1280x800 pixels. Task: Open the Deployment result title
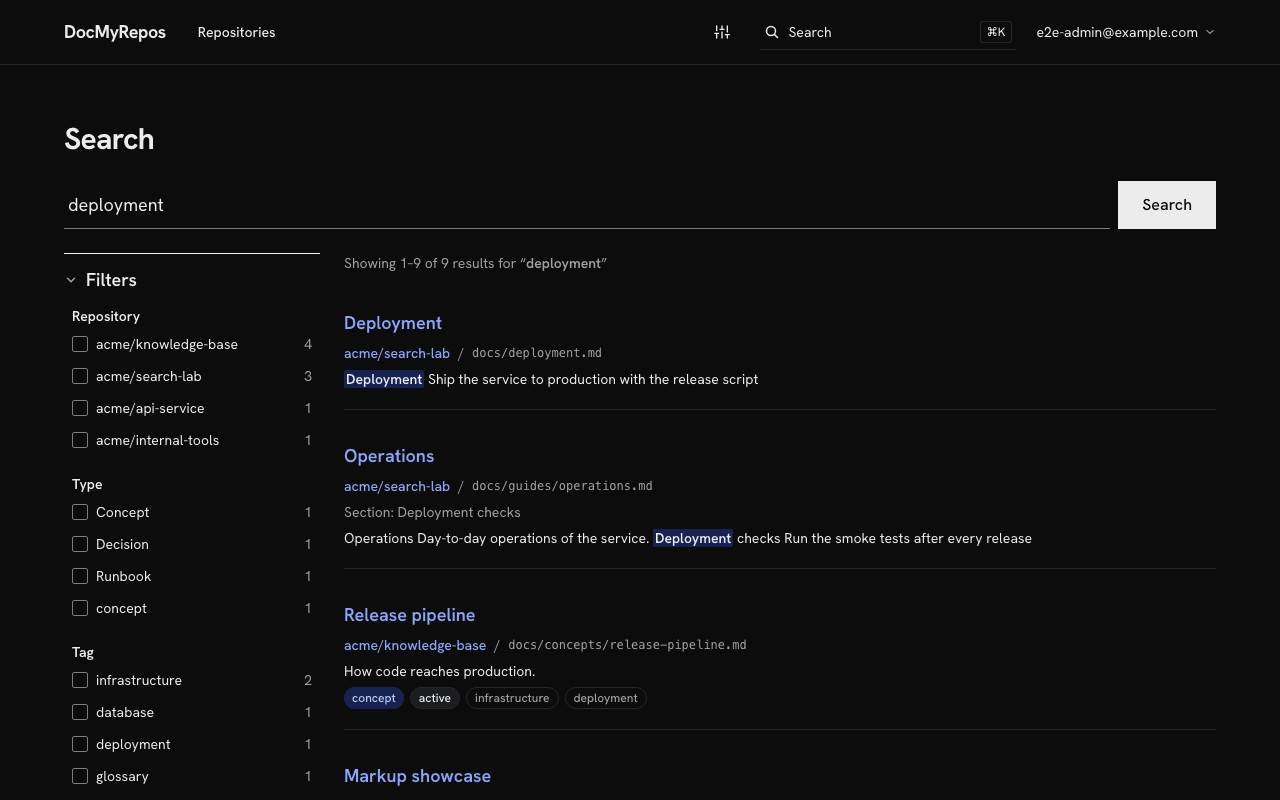tap(393, 323)
